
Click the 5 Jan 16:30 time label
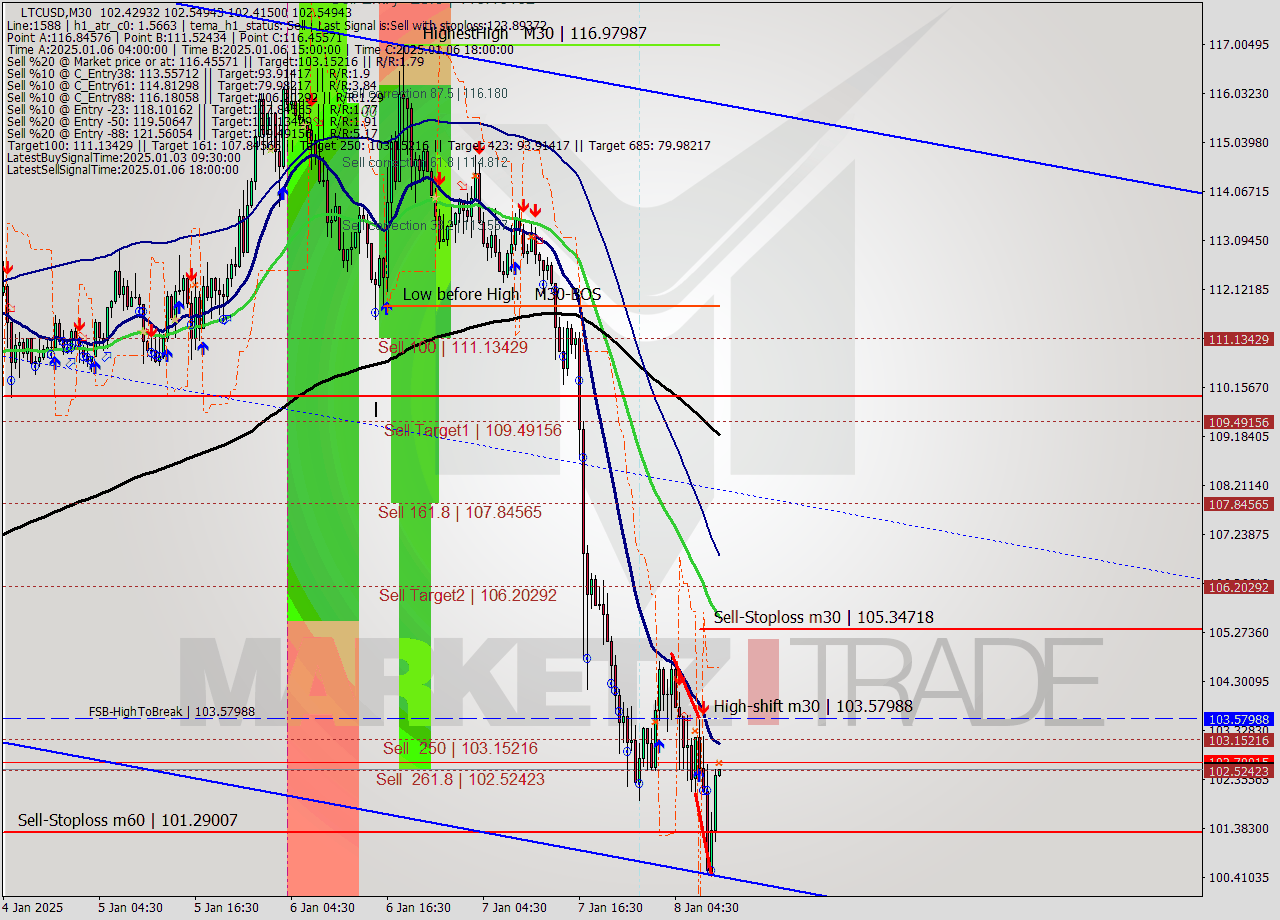coord(227,908)
